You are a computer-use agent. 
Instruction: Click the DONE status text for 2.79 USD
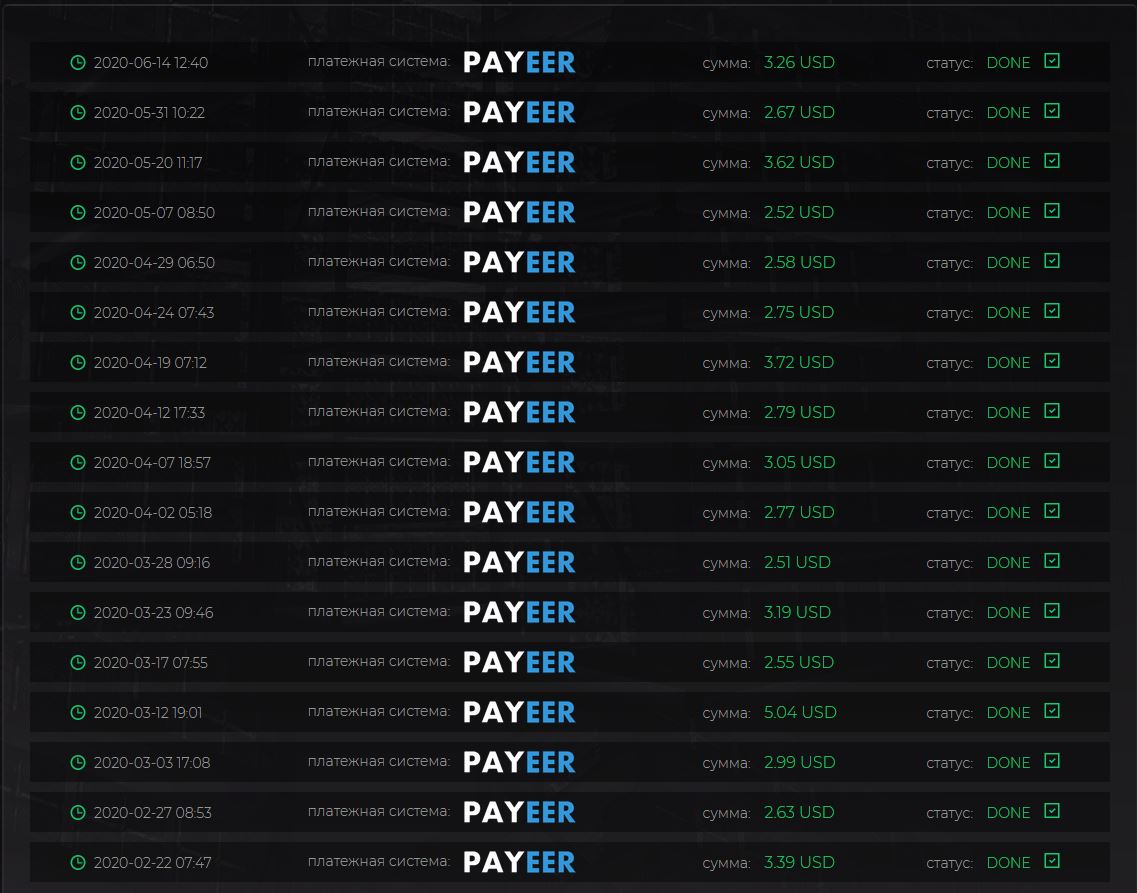pyautogui.click(x=1008, y=413)
